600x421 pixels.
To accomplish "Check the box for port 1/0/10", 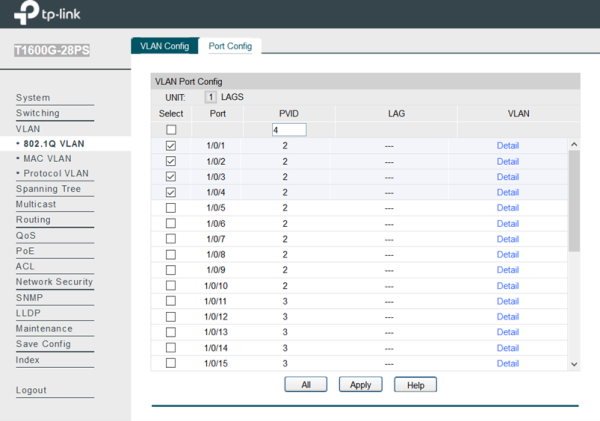I will (170, 286).
